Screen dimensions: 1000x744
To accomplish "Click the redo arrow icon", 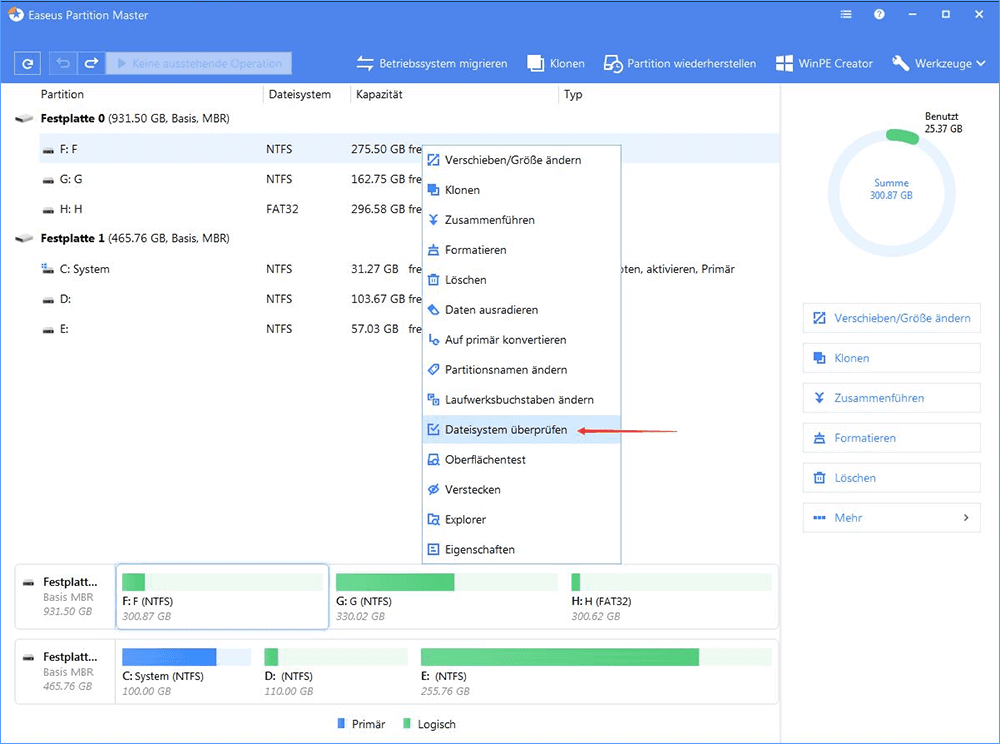I will pos(91,63).
